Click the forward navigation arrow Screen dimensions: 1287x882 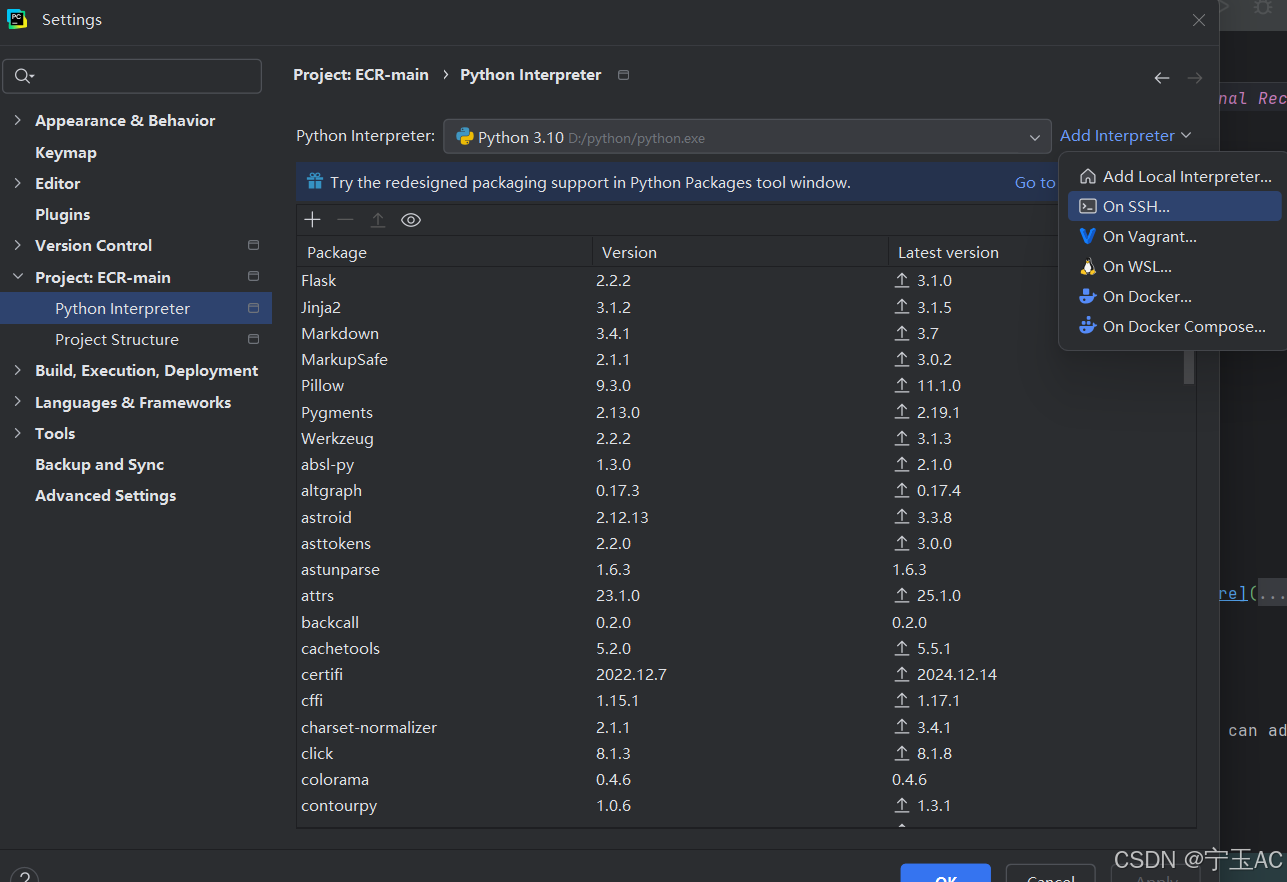pos(1194,78)
